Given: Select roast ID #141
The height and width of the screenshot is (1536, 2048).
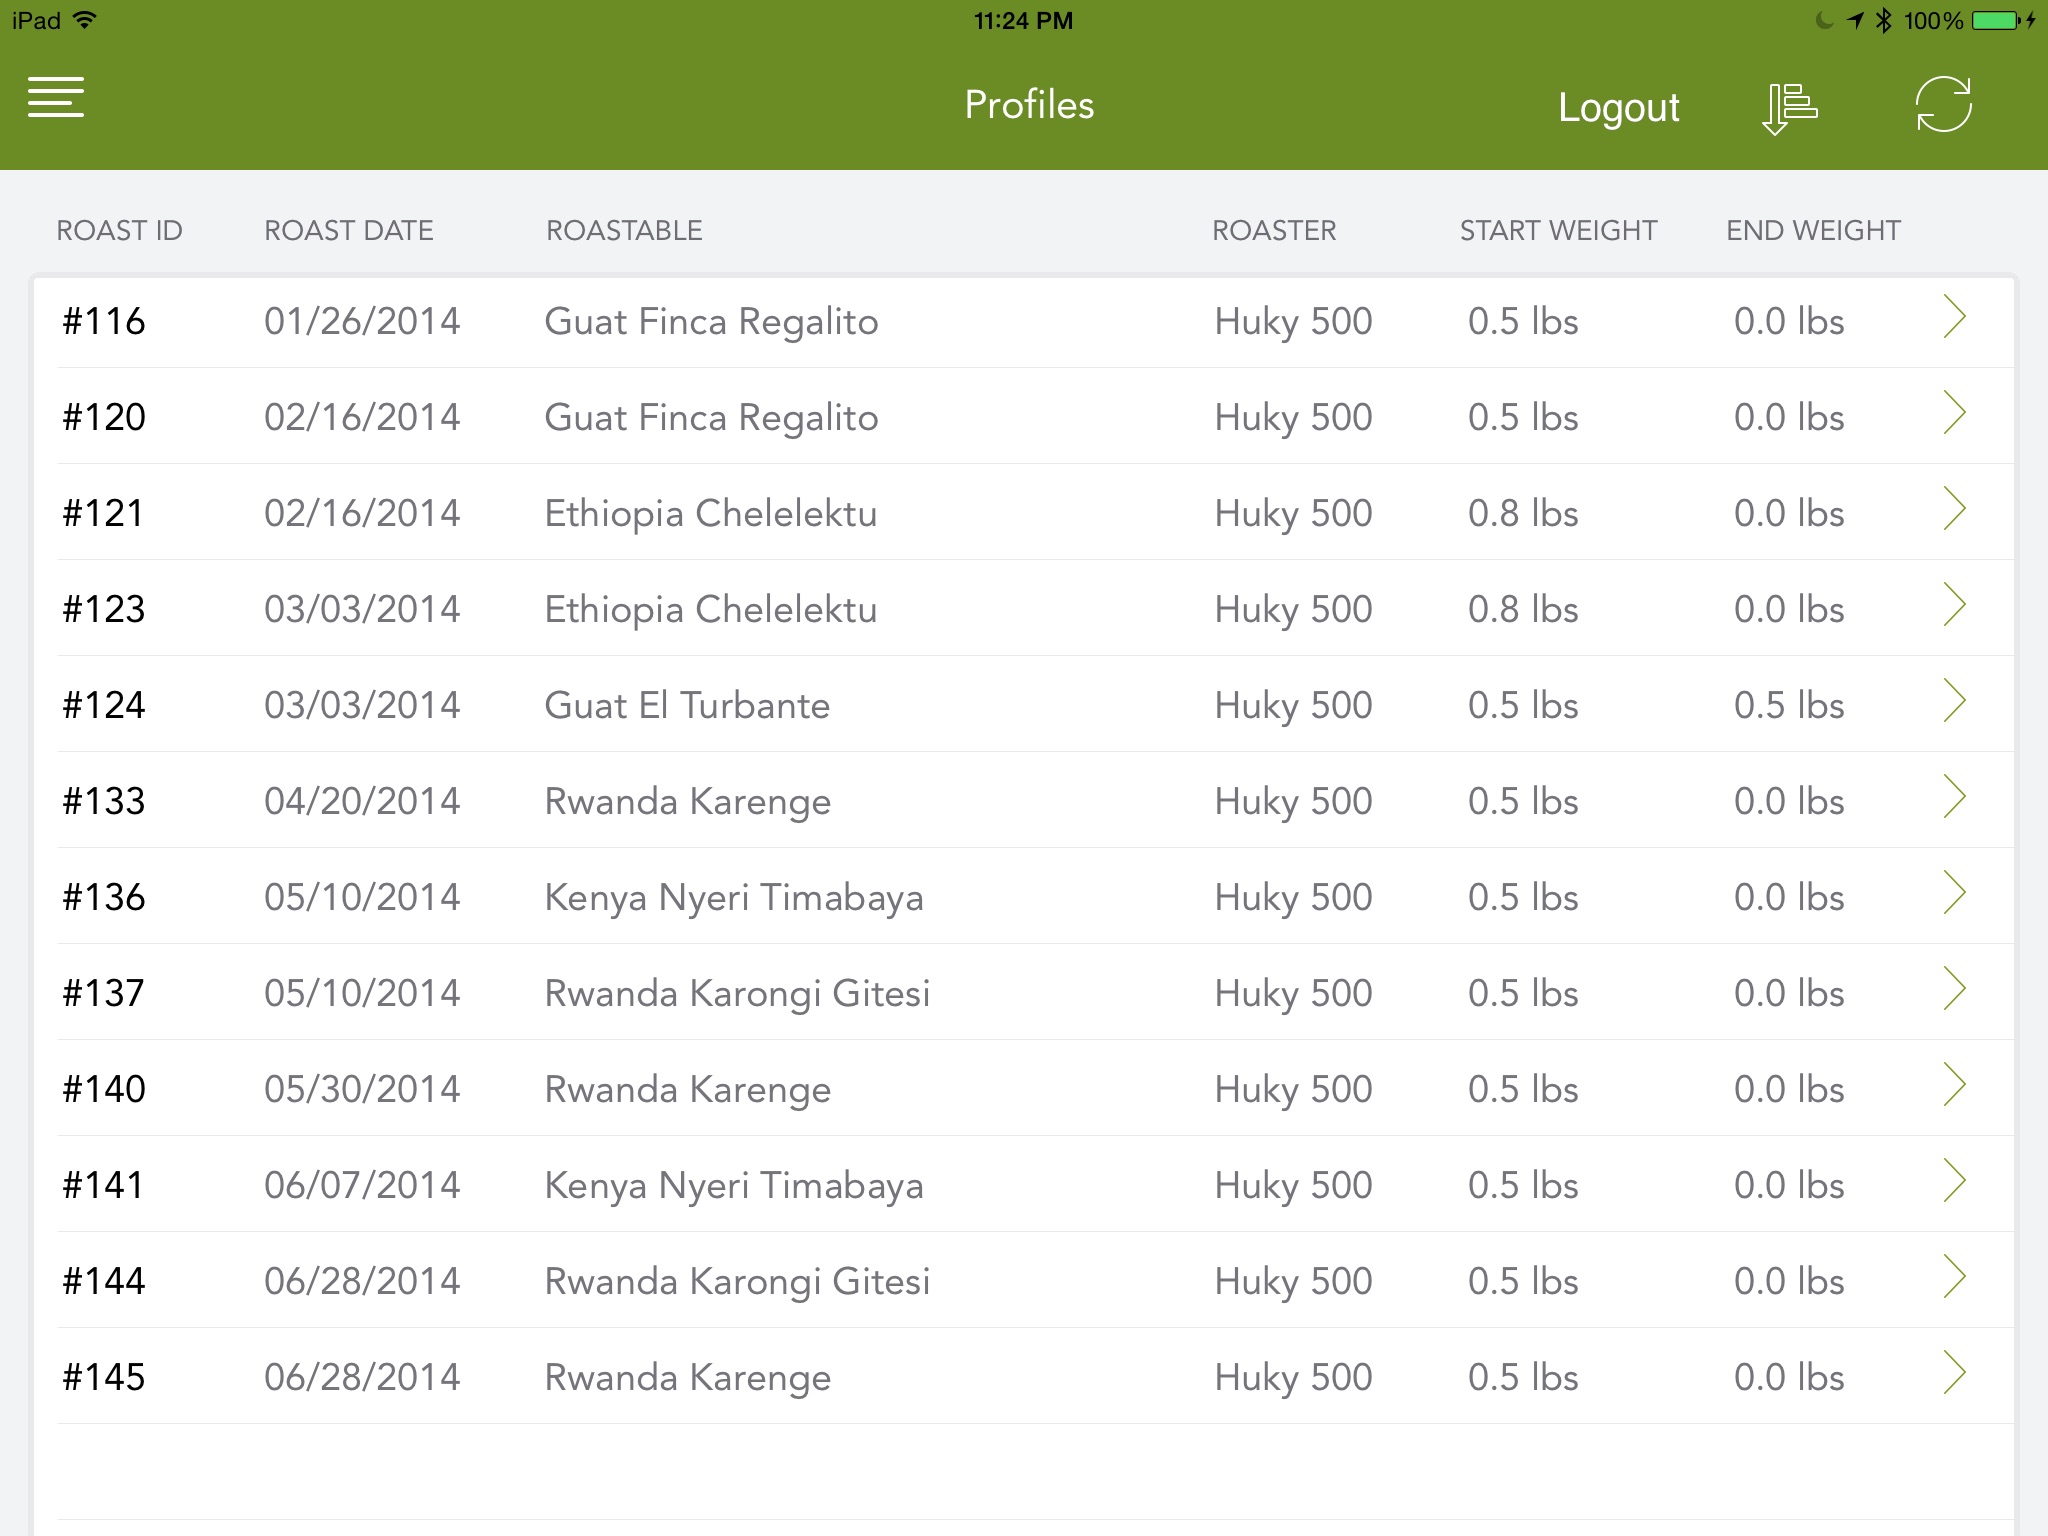Looking at the screenshot, I should [104, 1186].
